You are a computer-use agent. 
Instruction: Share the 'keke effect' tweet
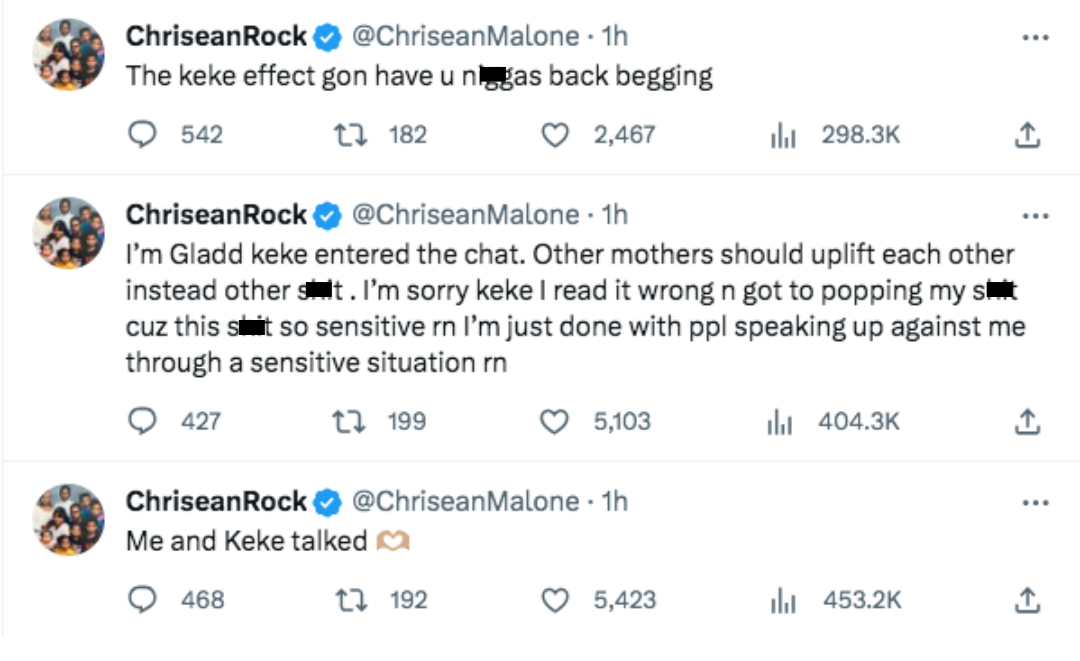[1027, 135]
